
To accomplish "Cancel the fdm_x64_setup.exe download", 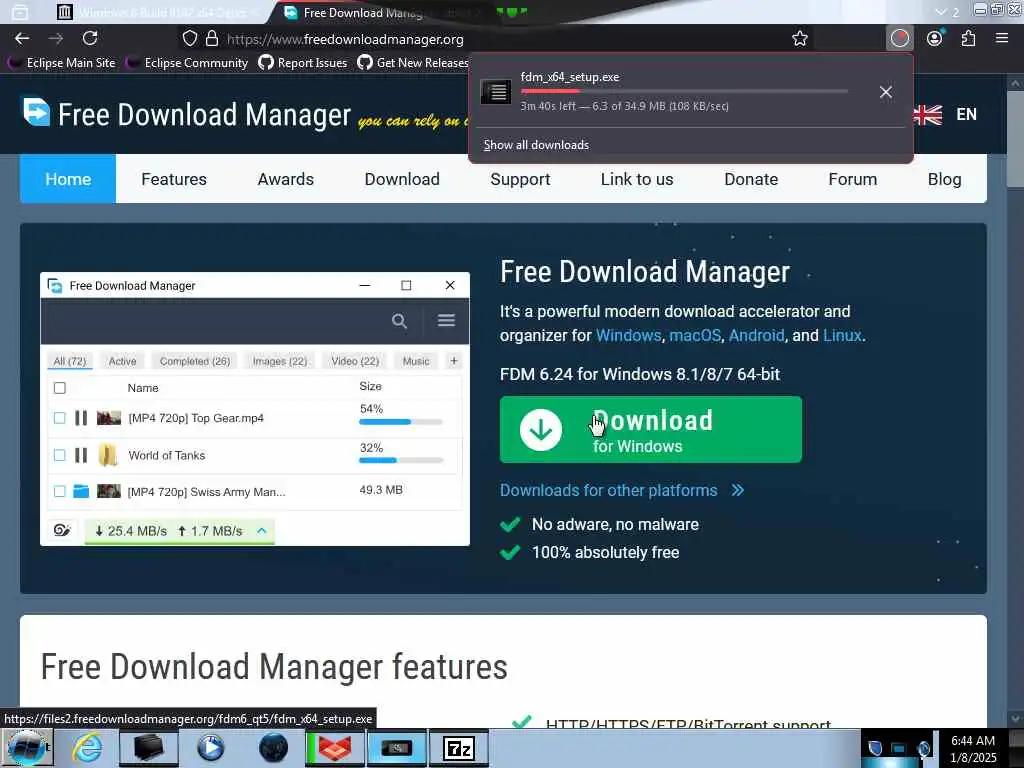I will click(x=886, y=92).
